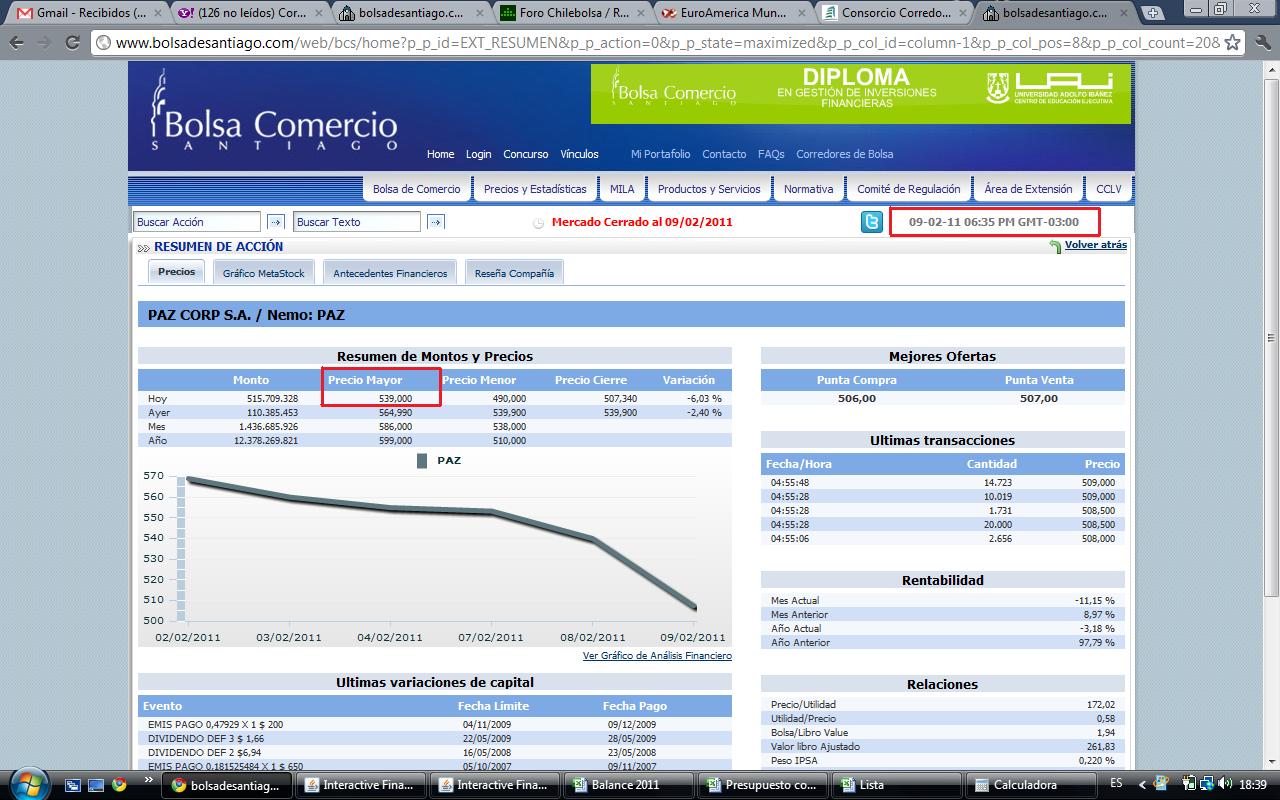Click the PAZ legend entry above the chart
1280x800 pixels.
[x=438, y=461]
